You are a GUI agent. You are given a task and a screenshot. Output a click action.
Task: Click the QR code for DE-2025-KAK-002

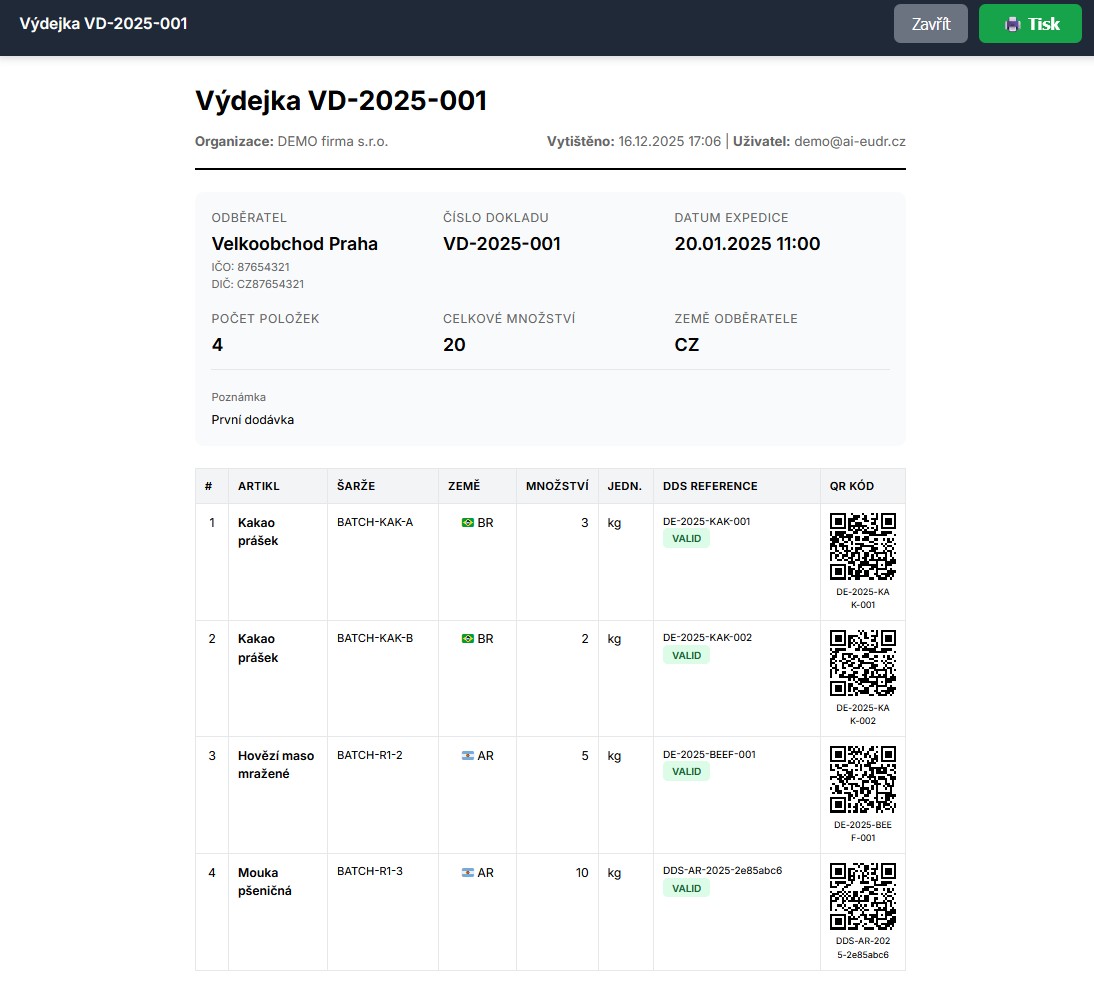(x=862, y=662)
